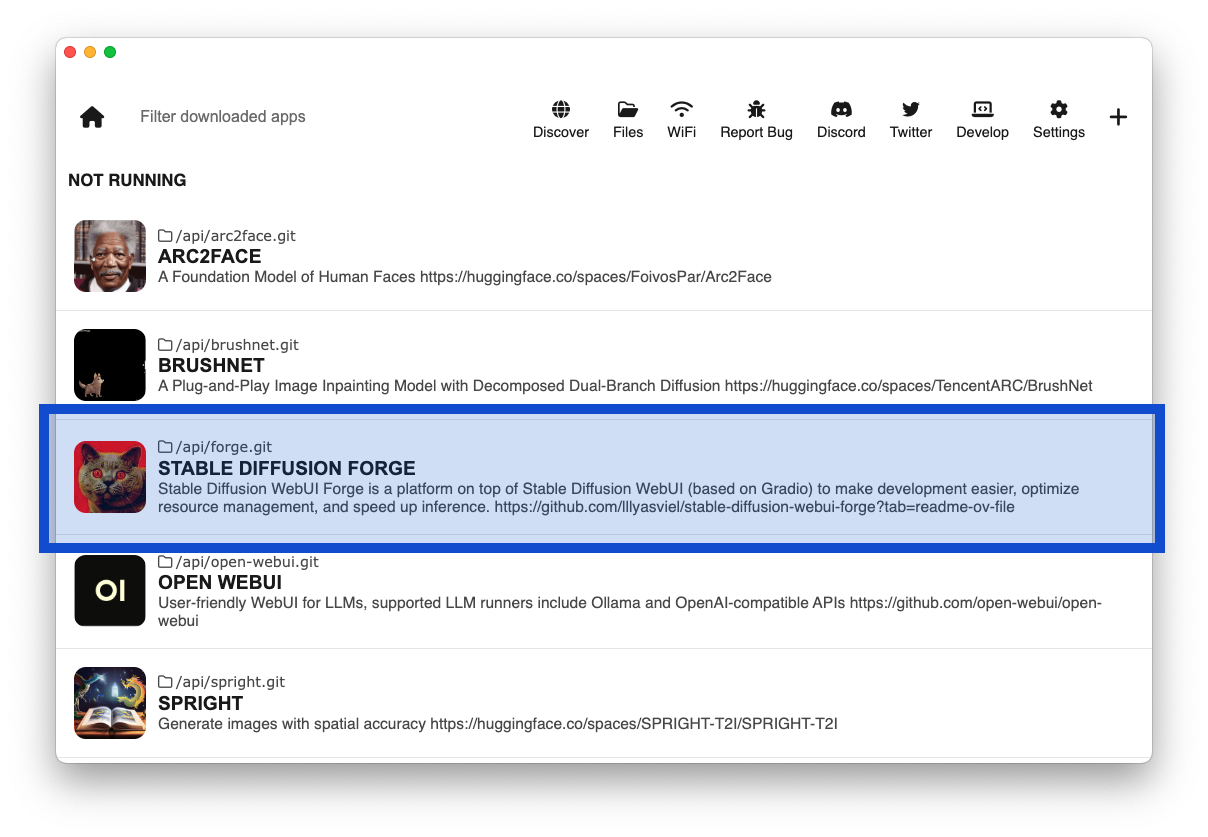The height and width of the screenshot is (837, 1208).
Task: Click the plus icon to add an app
Action: coord(1118,116)
